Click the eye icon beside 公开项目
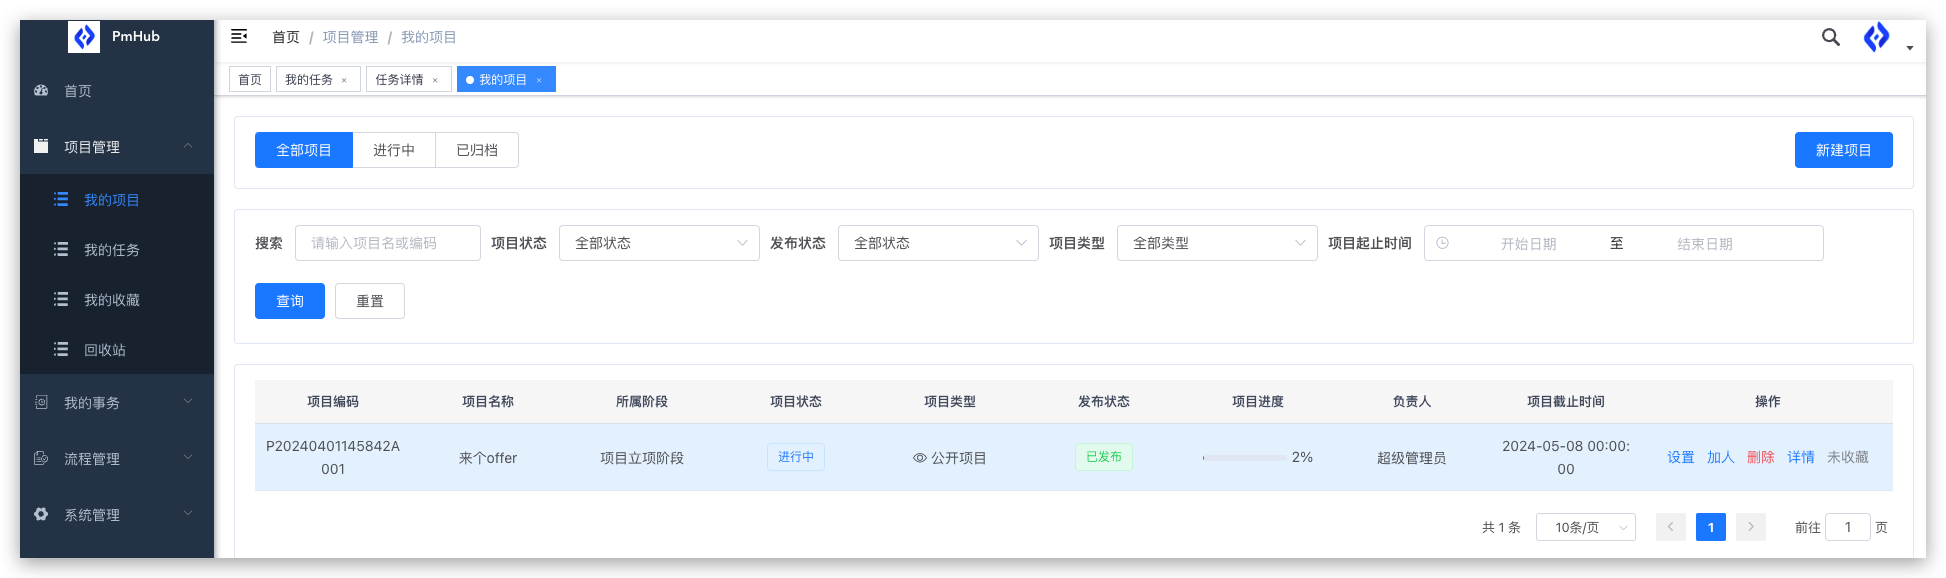Image resolution: width=1946 pixels, height=578 pixels. tap(919, 458)
